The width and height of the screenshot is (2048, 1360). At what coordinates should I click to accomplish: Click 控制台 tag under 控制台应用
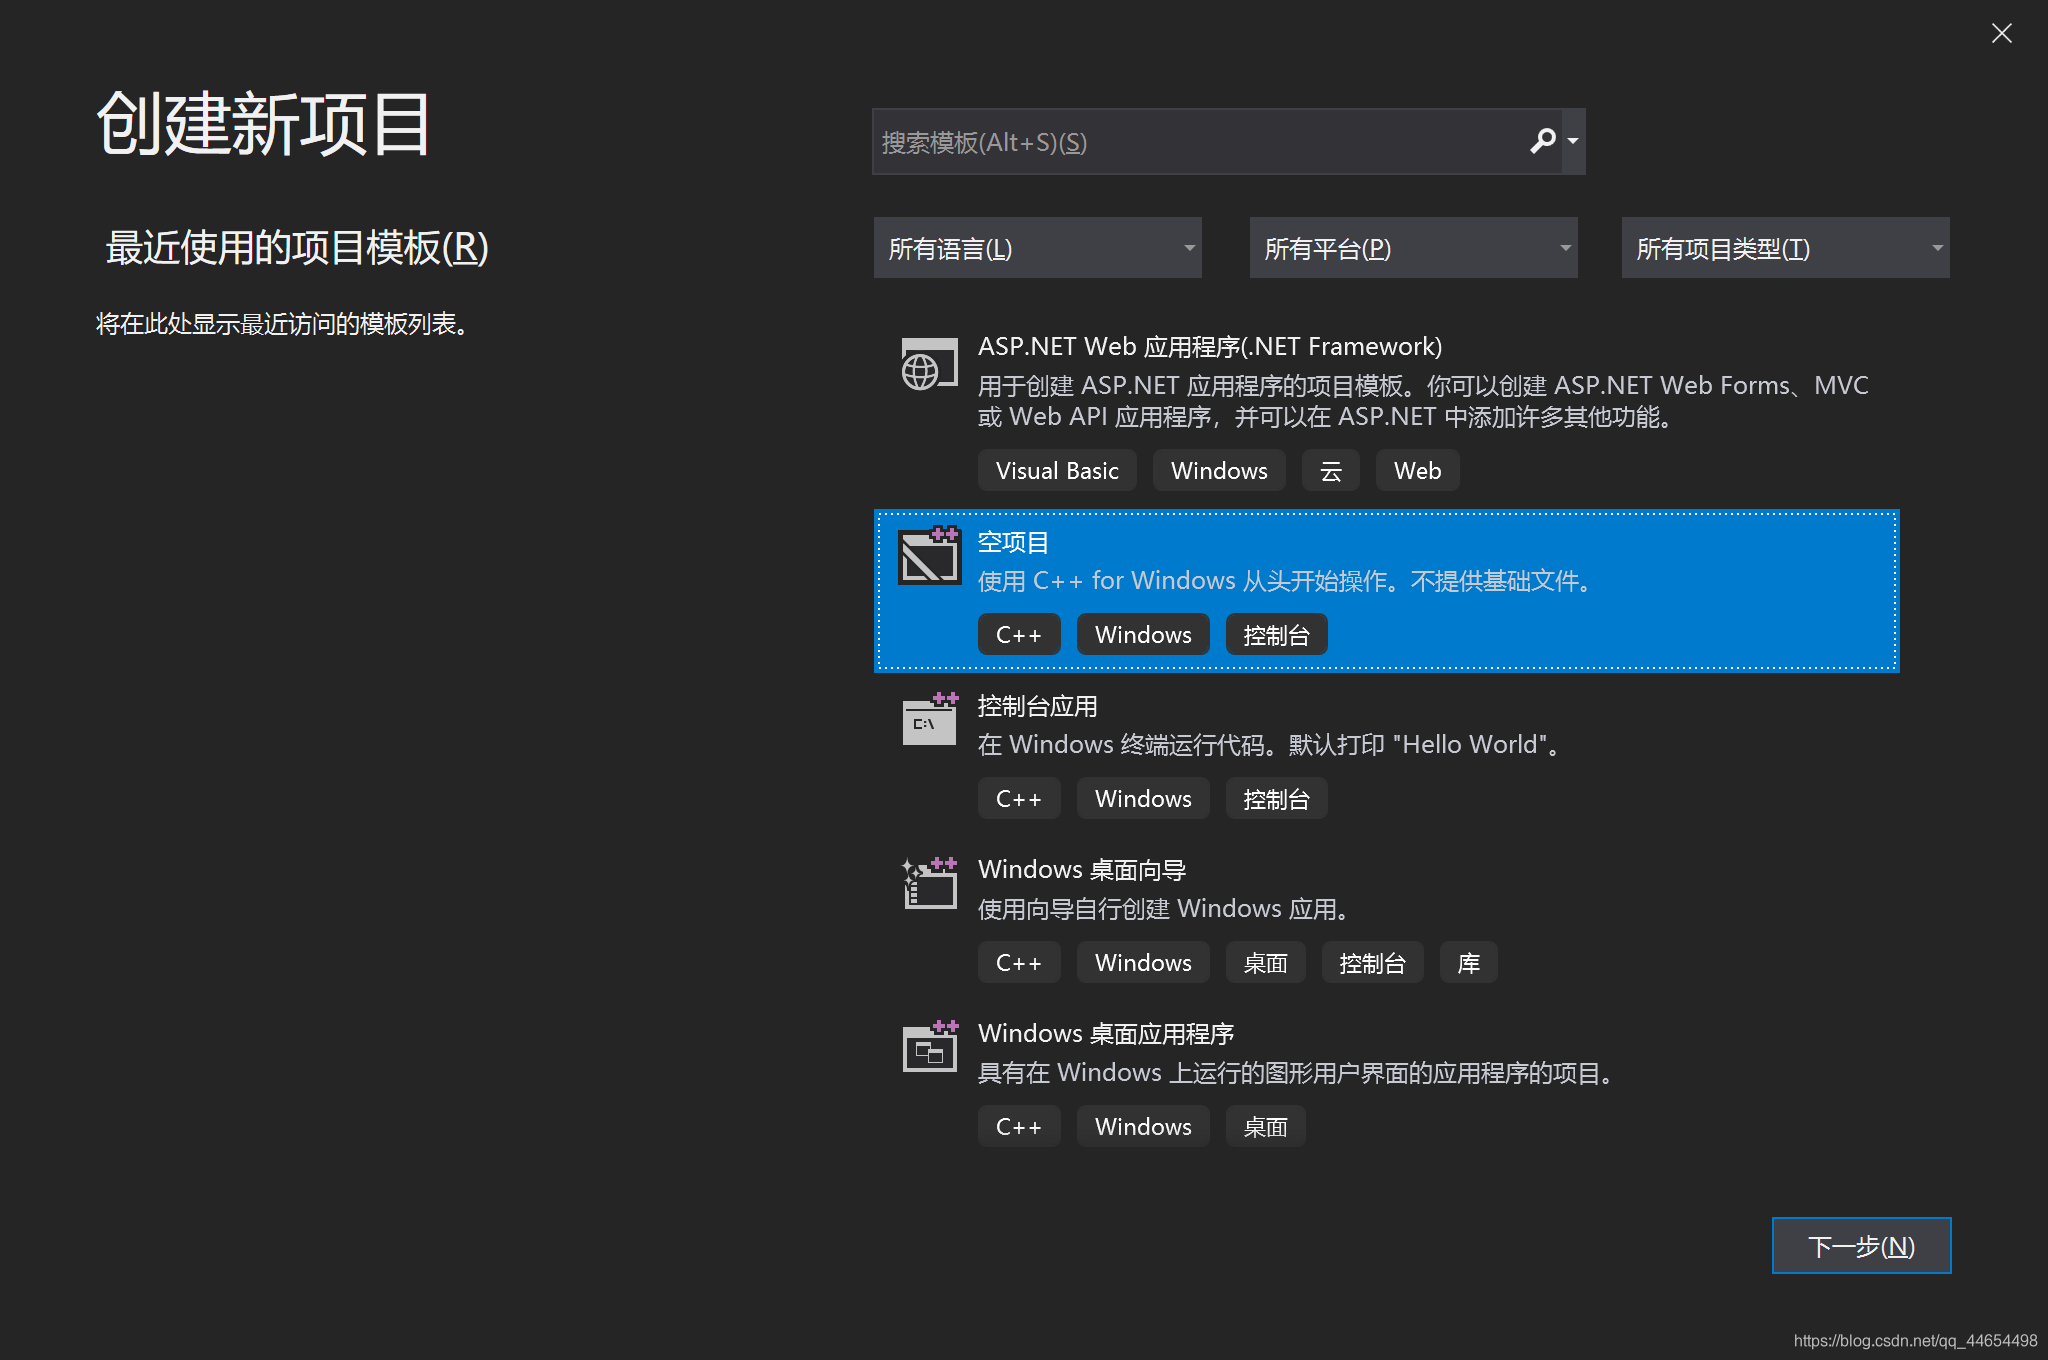pos(1276,799)
